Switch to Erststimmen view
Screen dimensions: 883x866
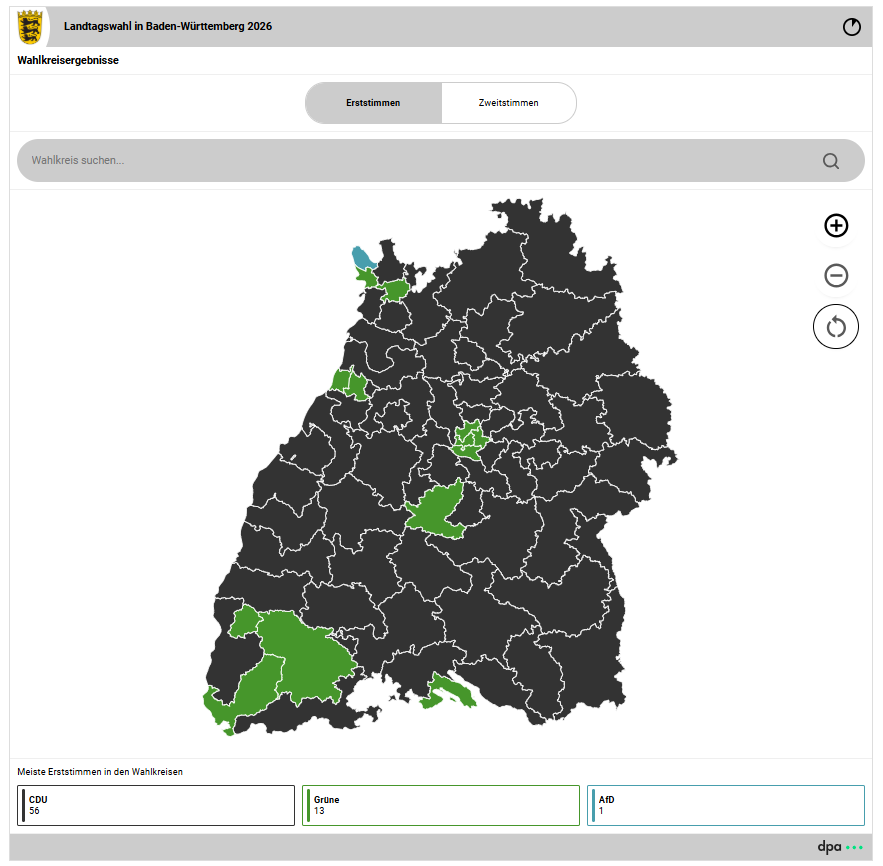tap(373, 103)
